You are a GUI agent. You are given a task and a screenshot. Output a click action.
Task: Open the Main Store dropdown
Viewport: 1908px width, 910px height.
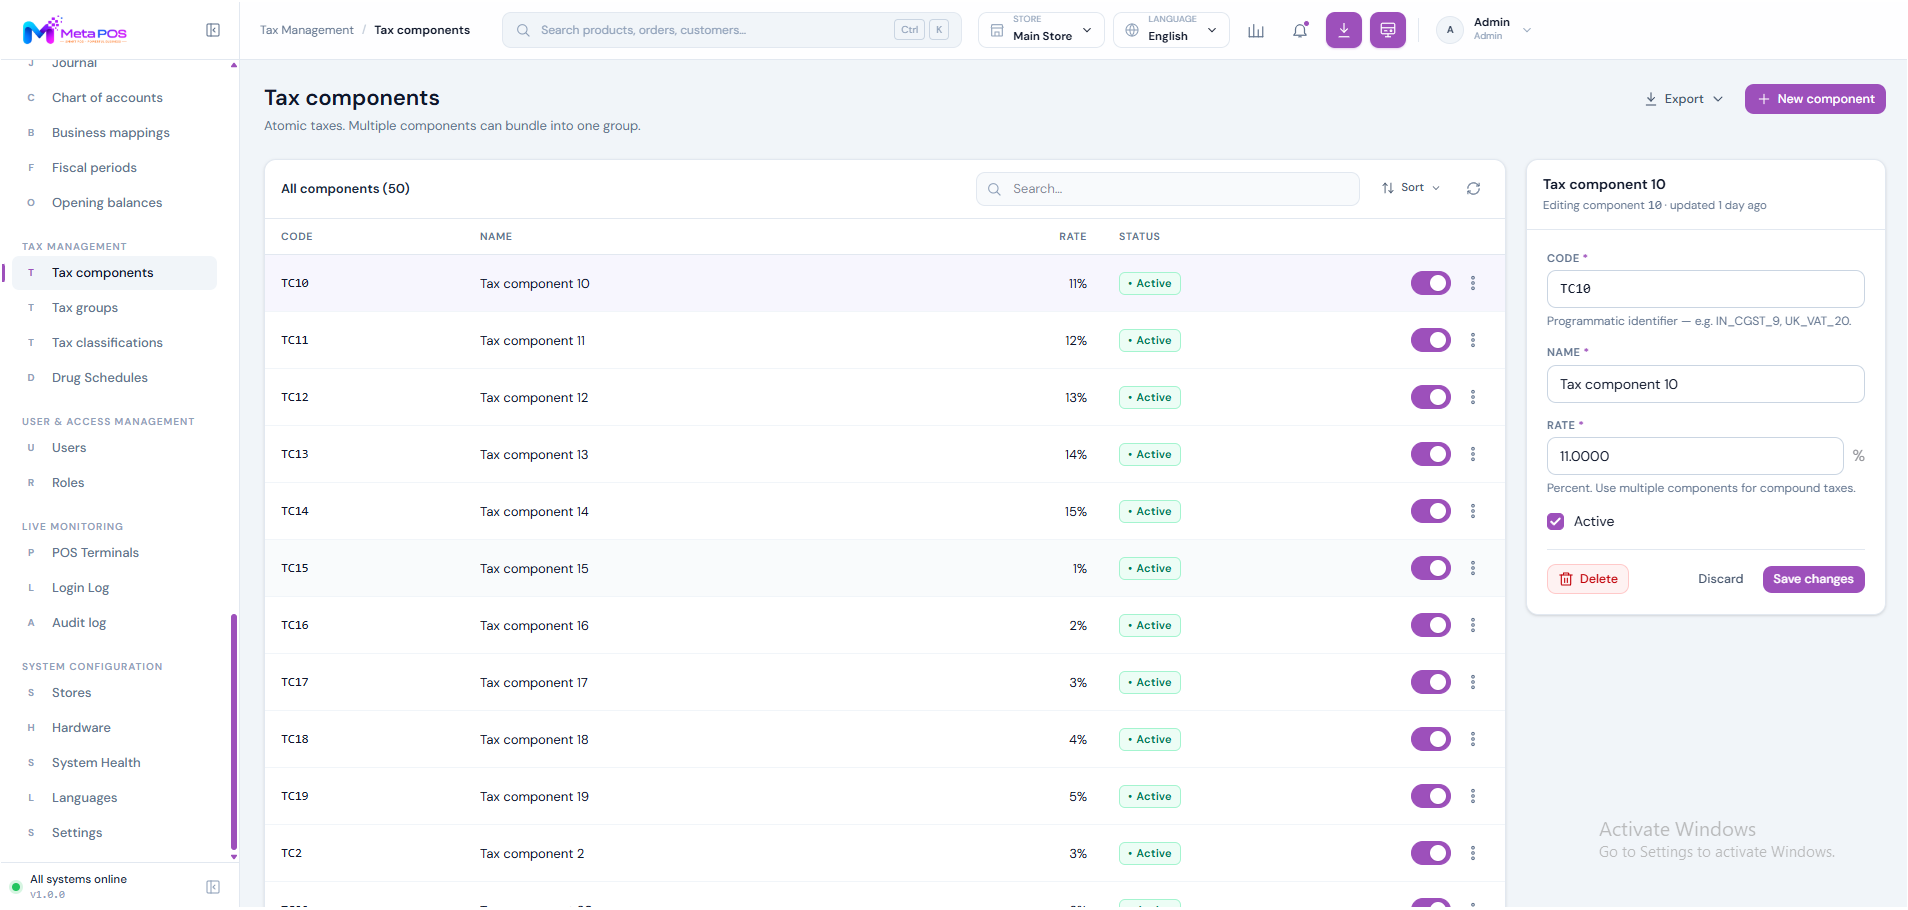(x=1041, y=30)
